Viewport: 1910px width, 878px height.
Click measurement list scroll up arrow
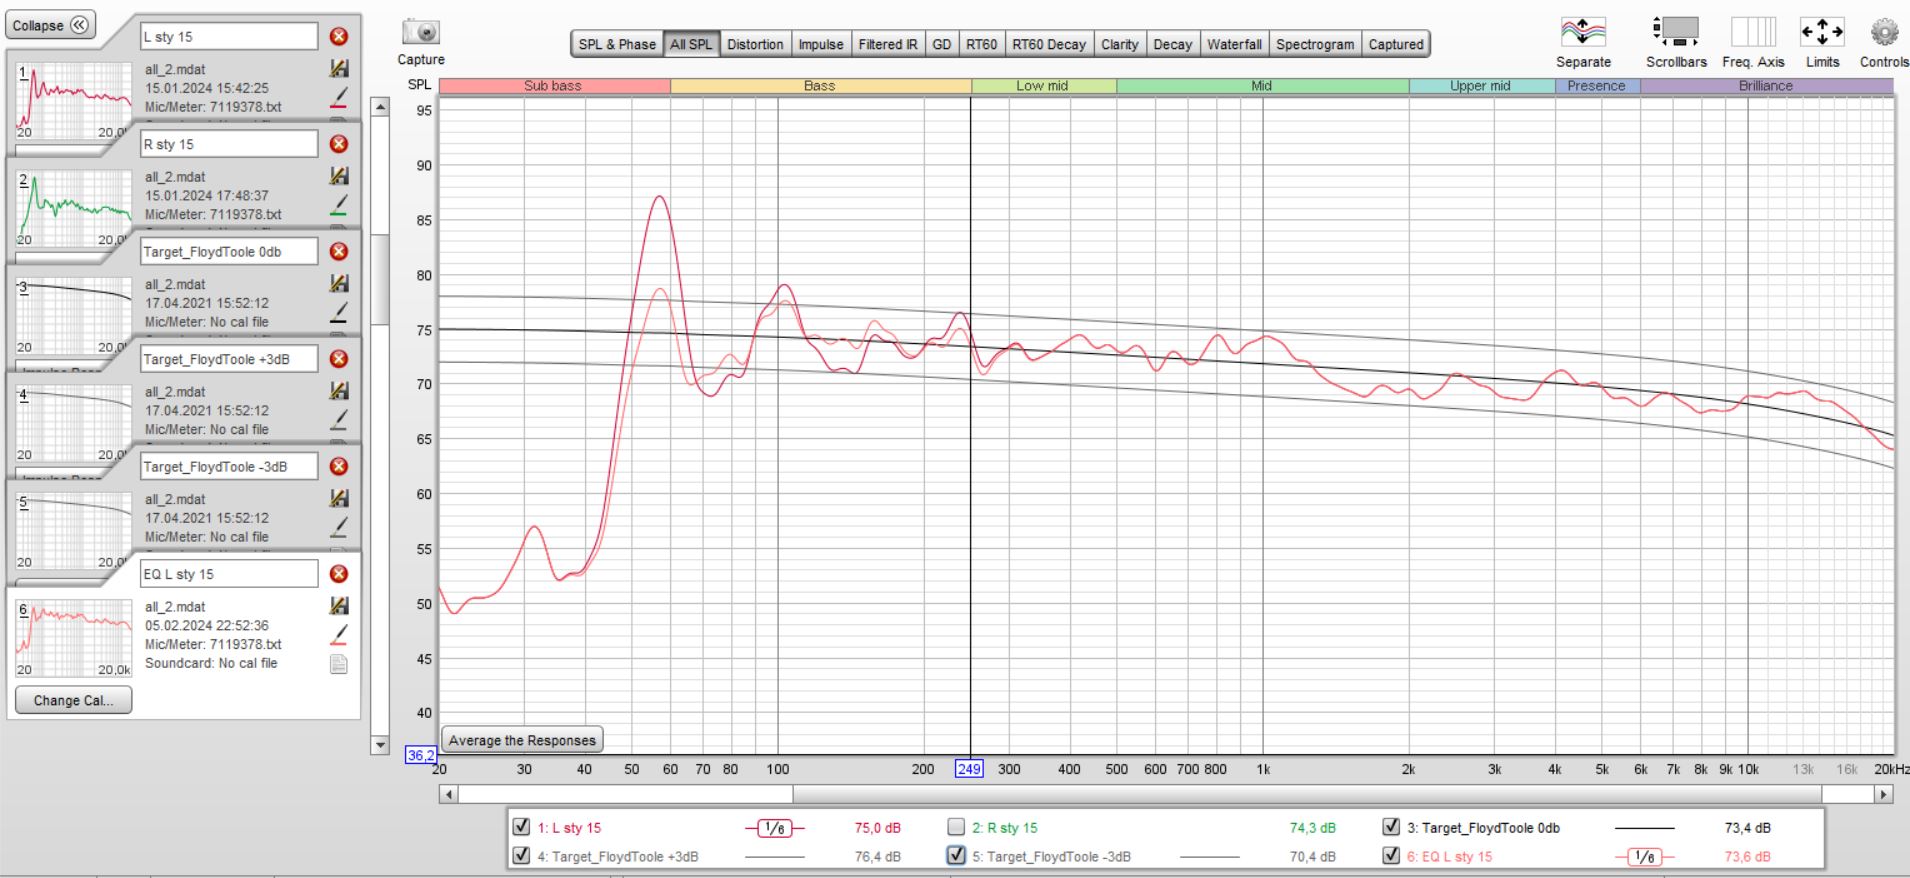coord(380,107)
